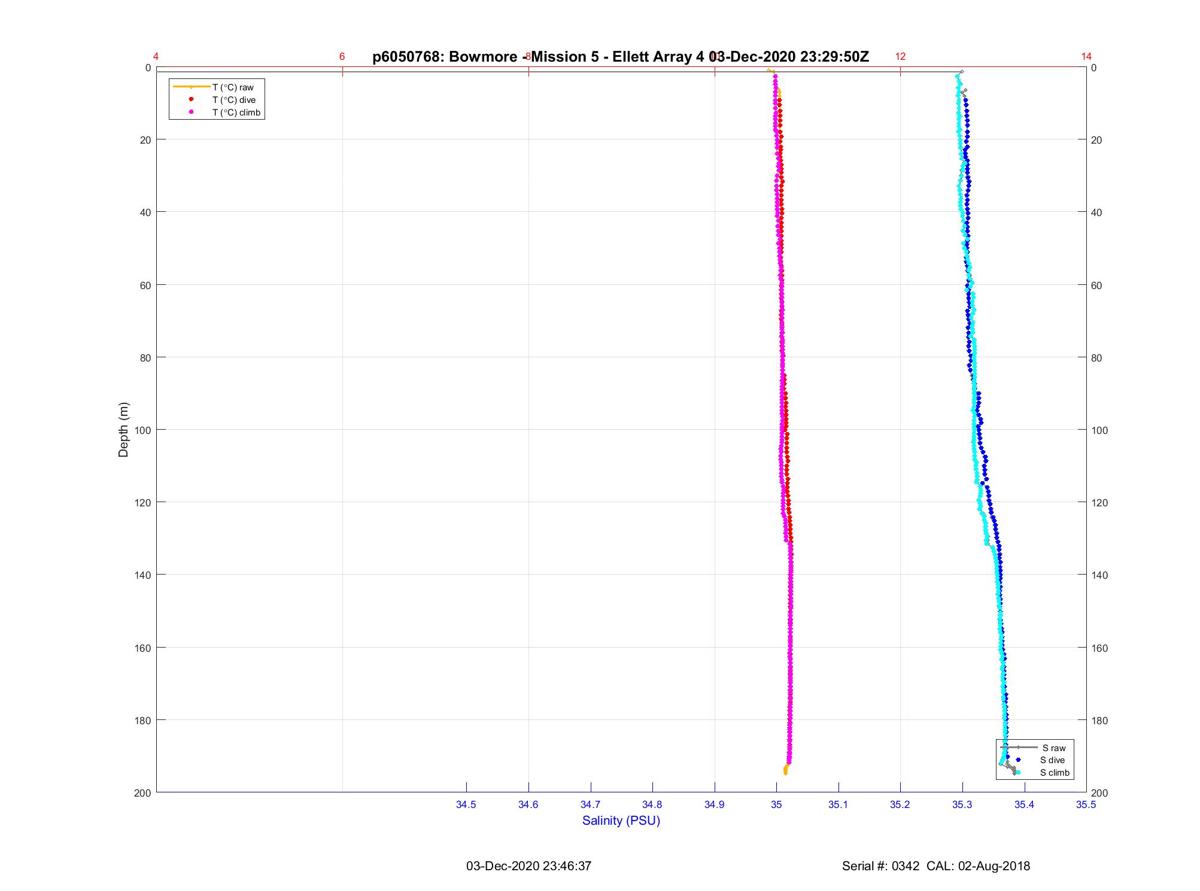Click the 'S climb' legend label

coord(1055,772)
